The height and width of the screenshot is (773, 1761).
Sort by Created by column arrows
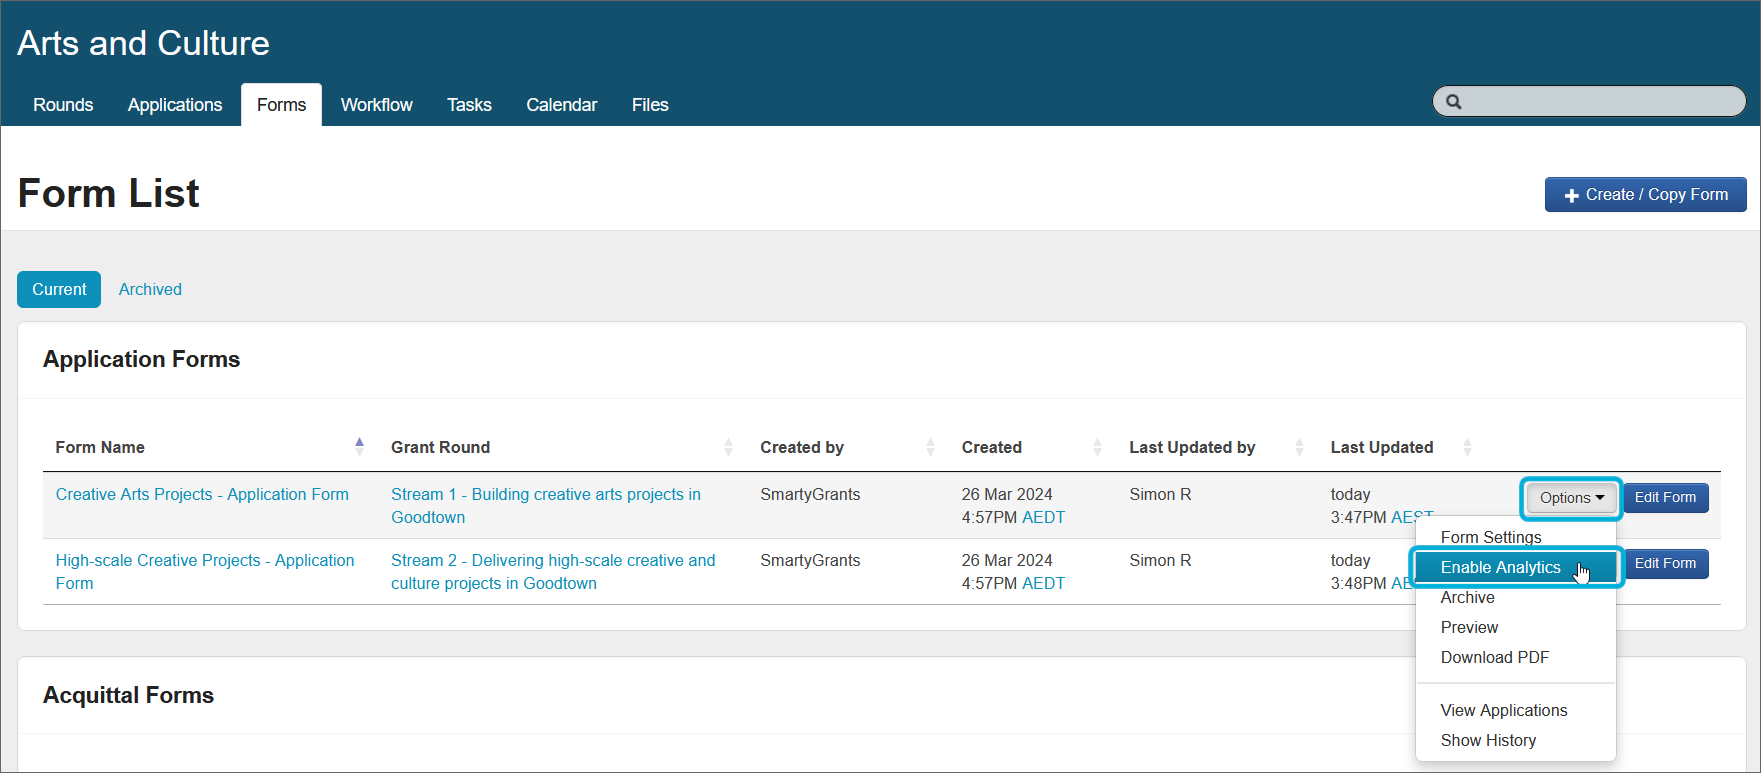930,447
